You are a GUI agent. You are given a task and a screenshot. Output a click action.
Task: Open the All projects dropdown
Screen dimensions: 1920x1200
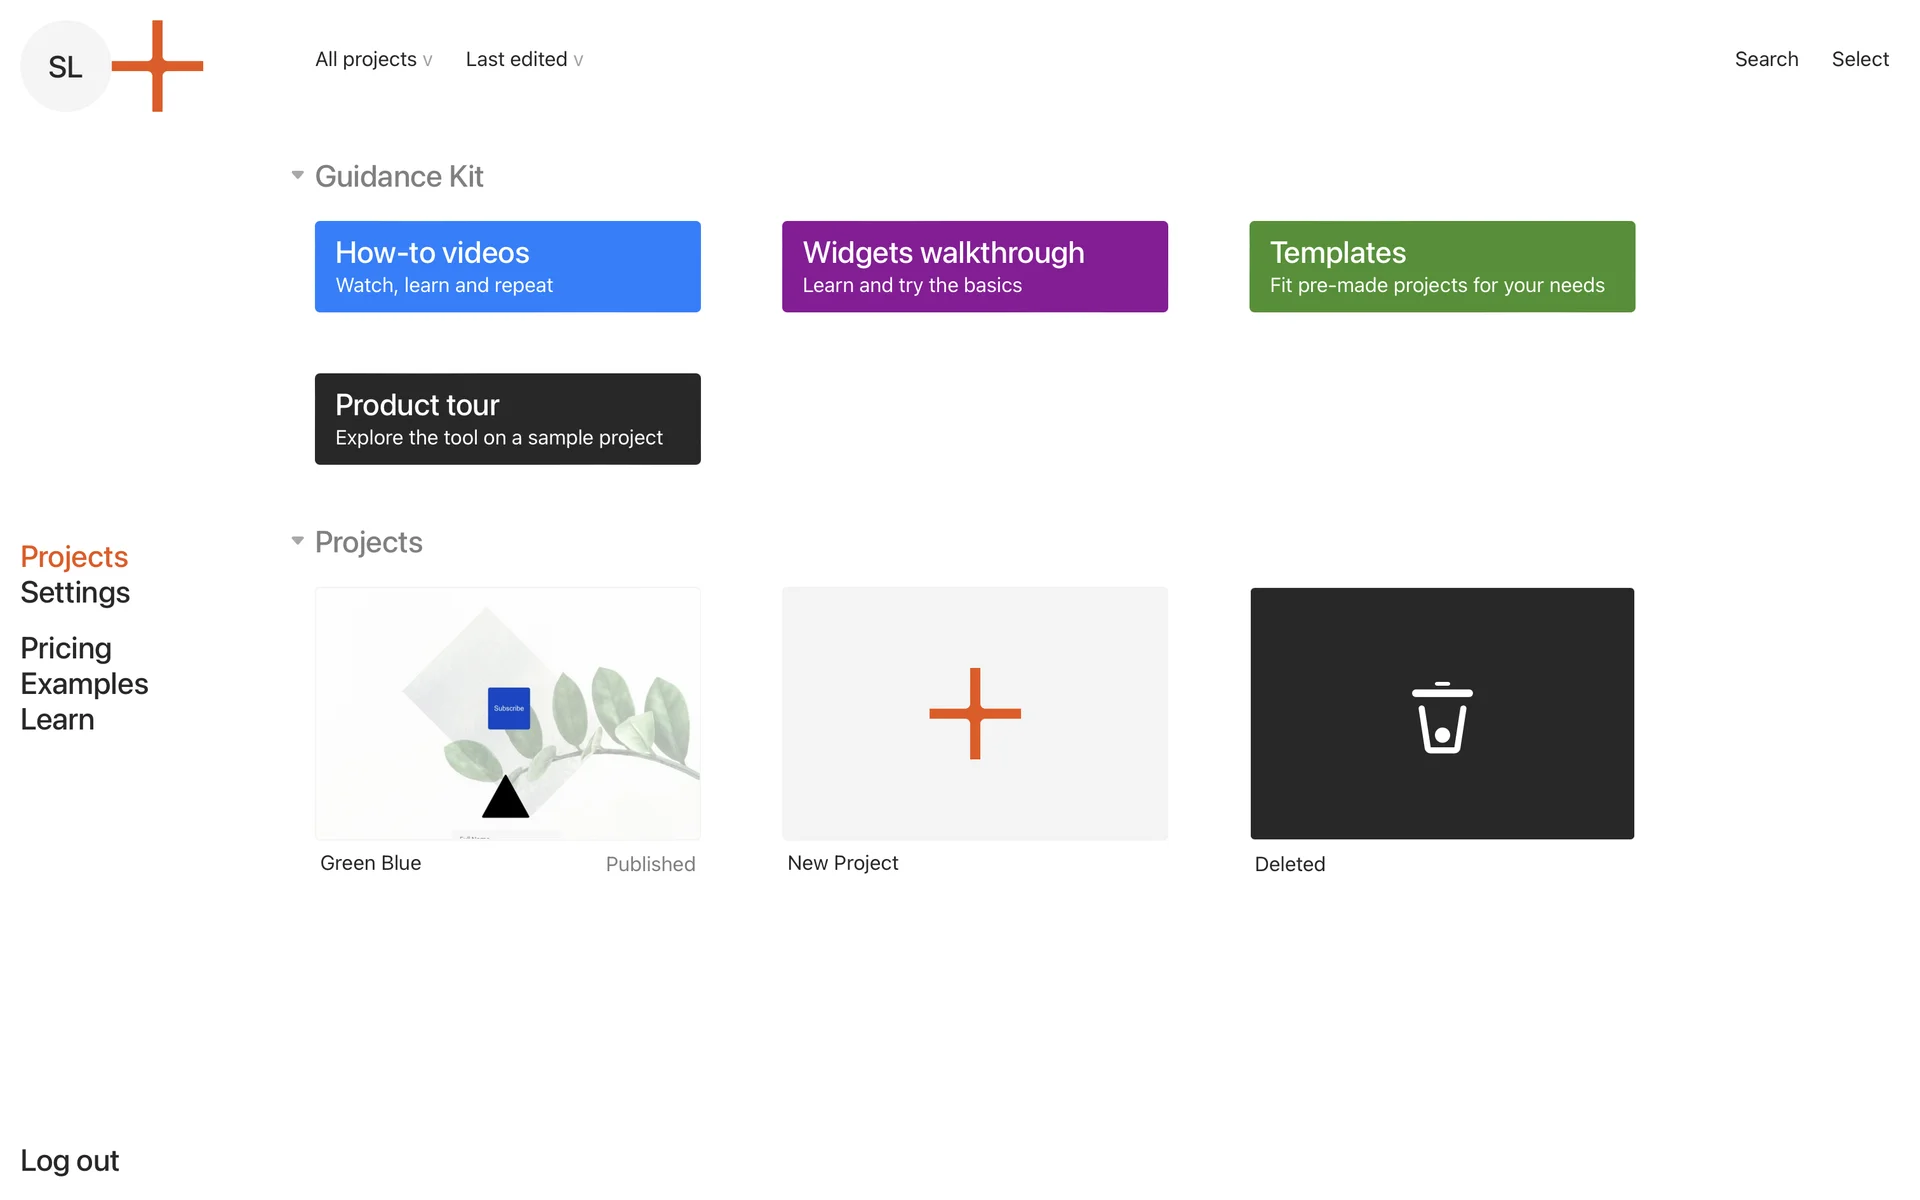click(x=373, y=59)
